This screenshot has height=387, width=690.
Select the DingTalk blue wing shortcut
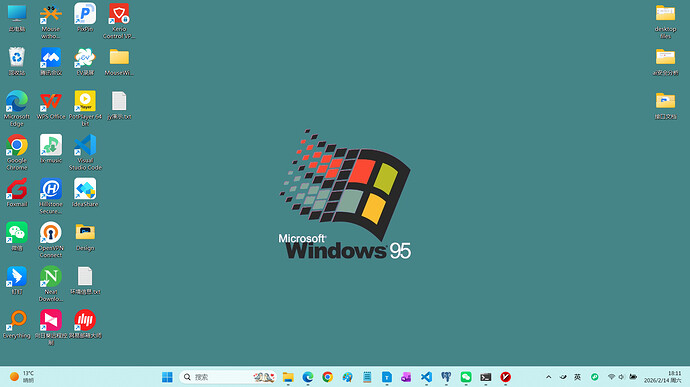[17, 280]
